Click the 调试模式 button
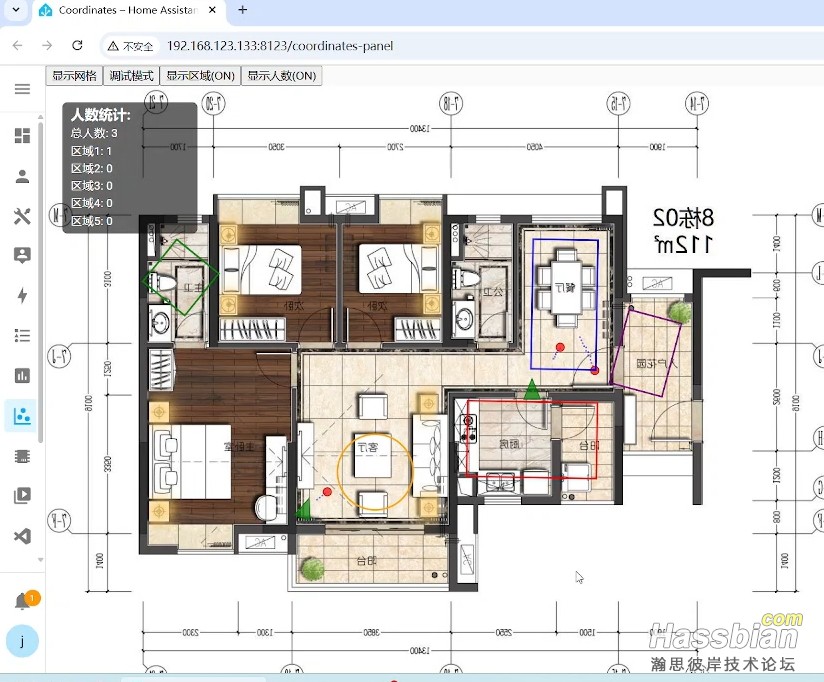The image size is (824, 682). tap(131, 76)
